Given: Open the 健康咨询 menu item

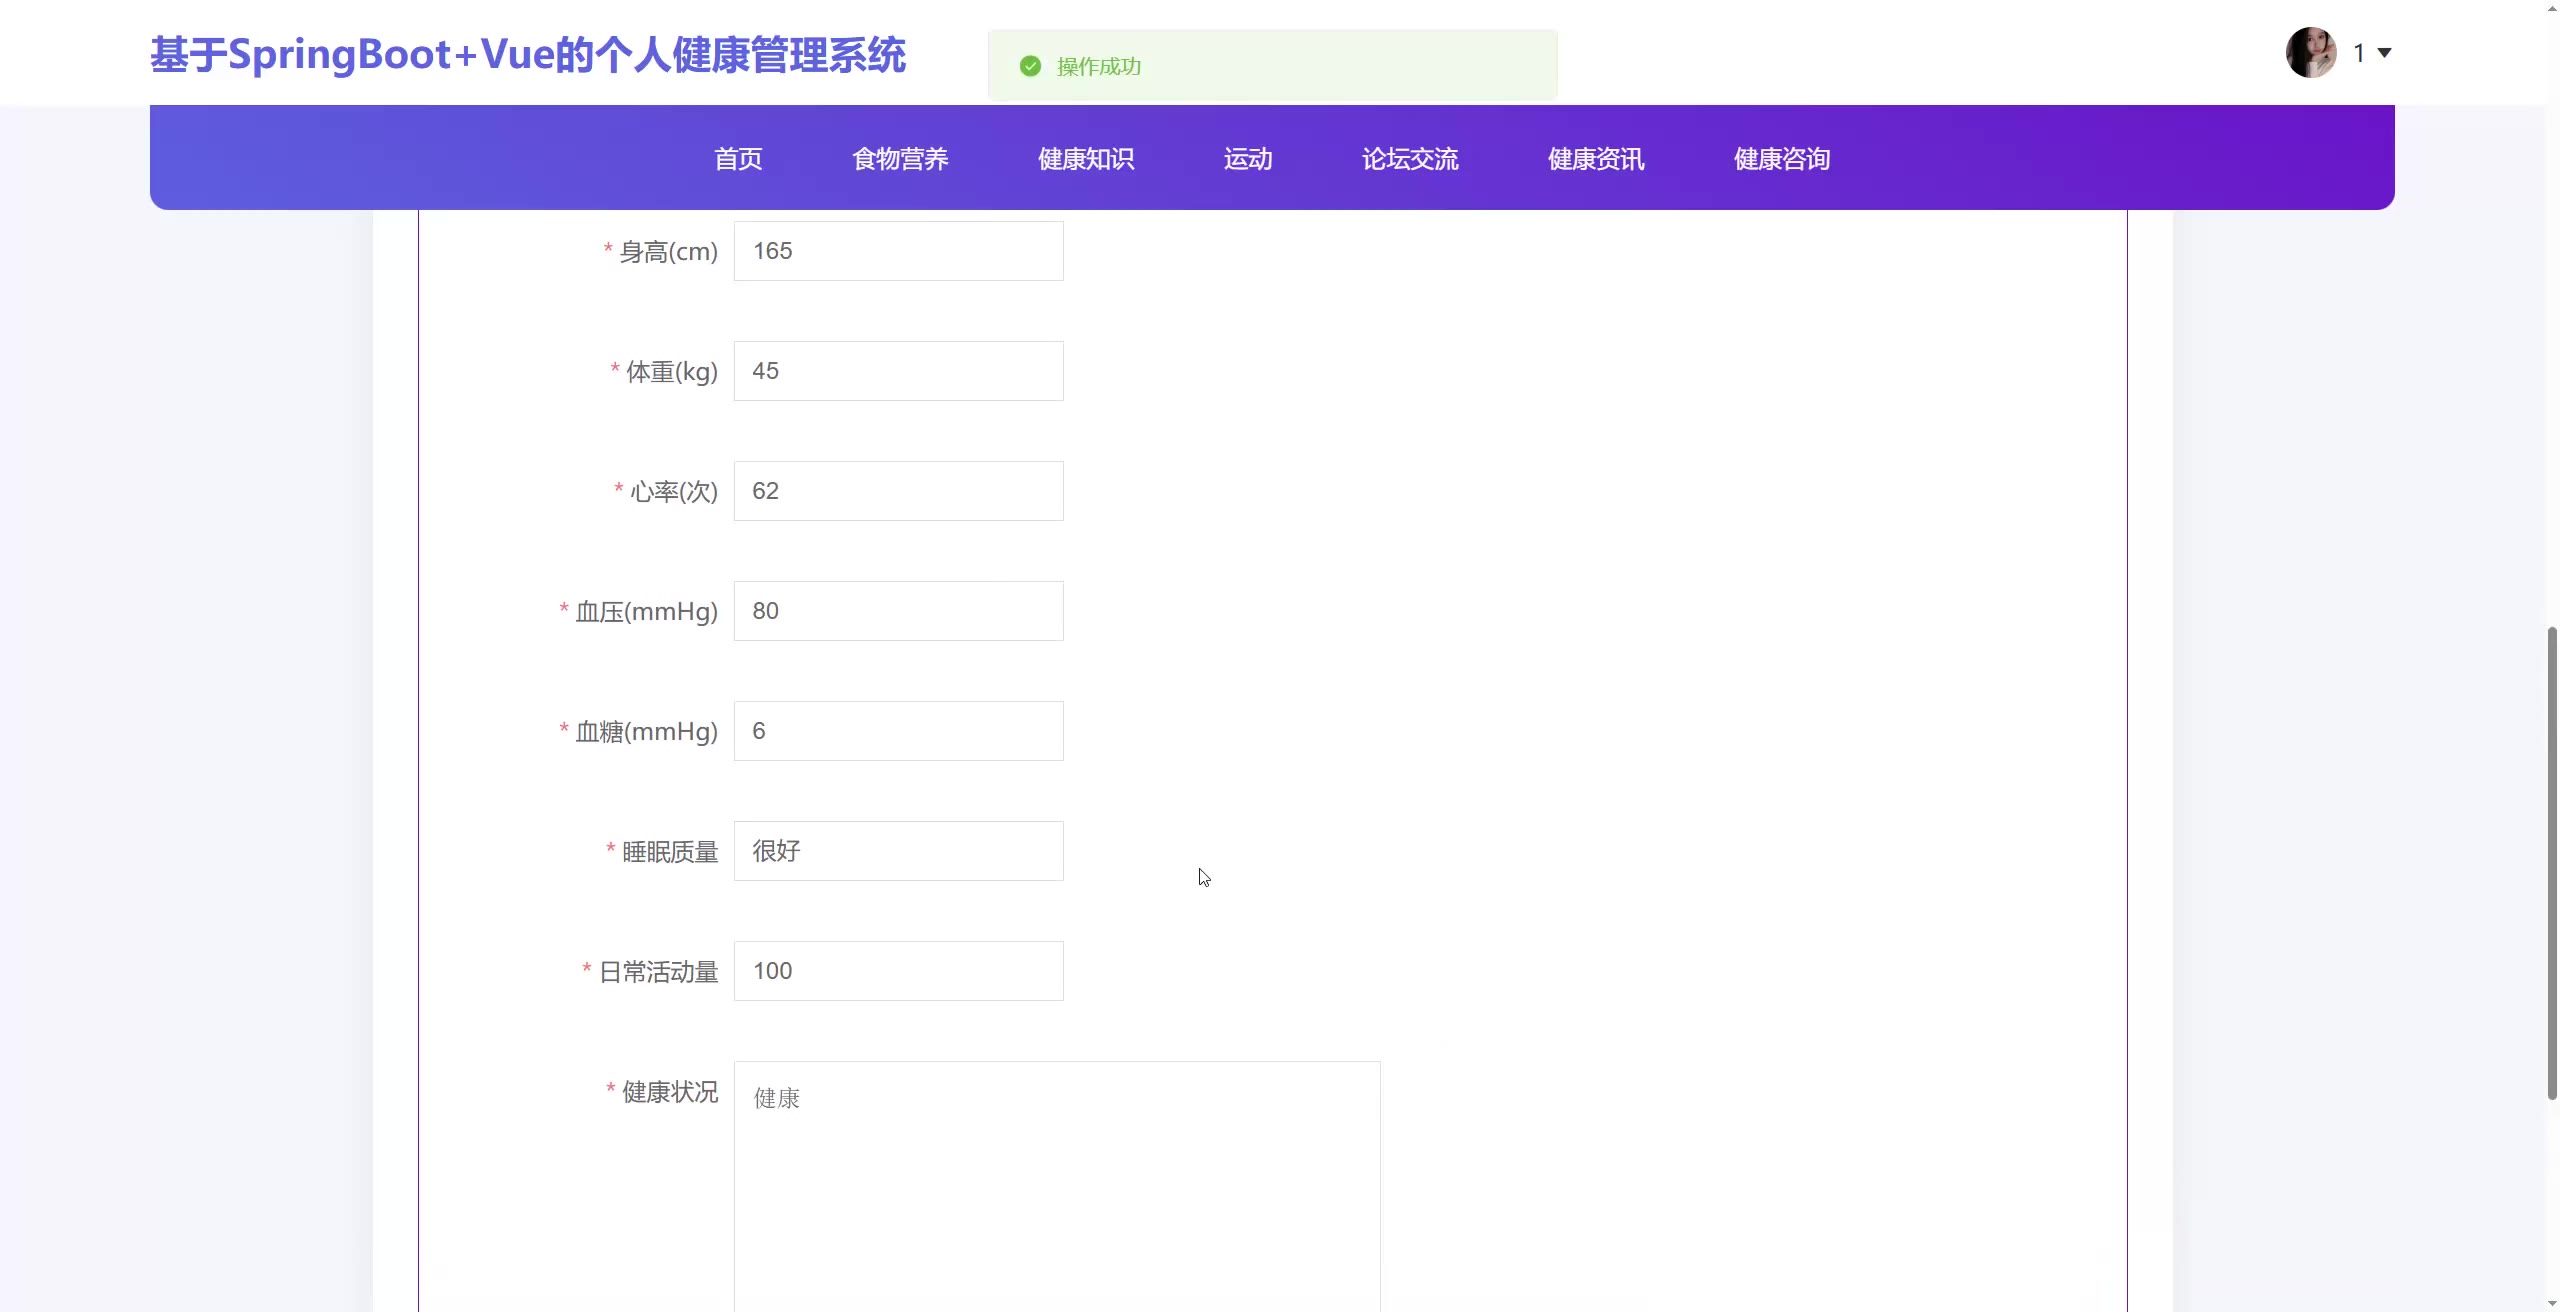Looking at the screenshot, I should click(x=1782, y=159).
